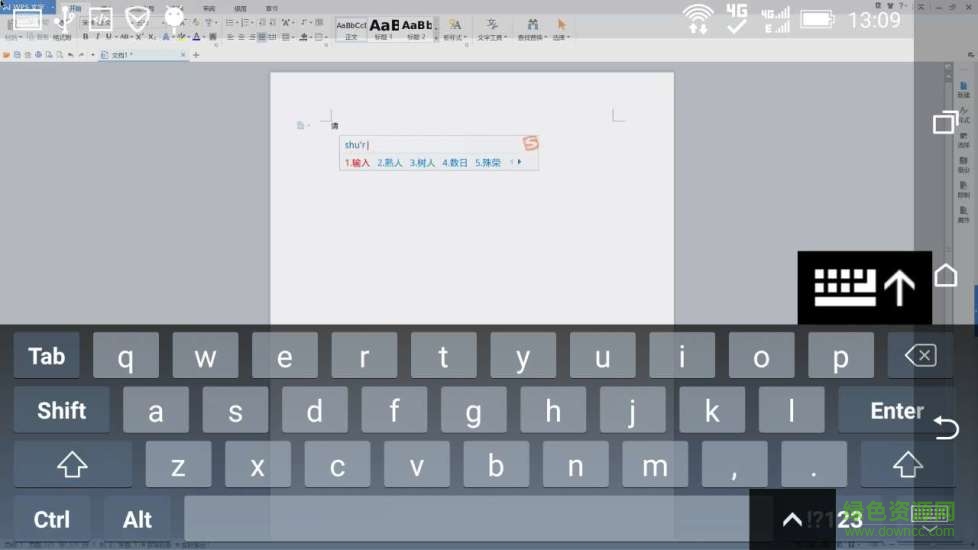Viewport: 978px width, 550px height.
Task: Choose IME candidate 3 in the list
Action: click(422, 163)
